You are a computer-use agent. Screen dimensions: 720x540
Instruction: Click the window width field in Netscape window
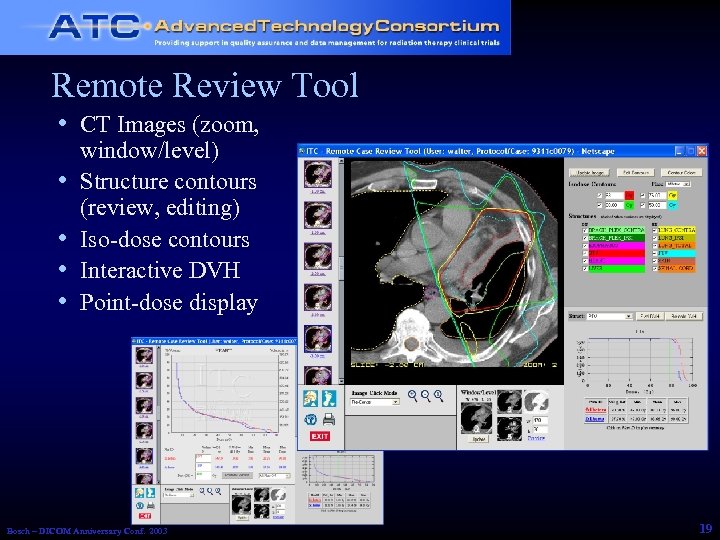coord(540,420)
